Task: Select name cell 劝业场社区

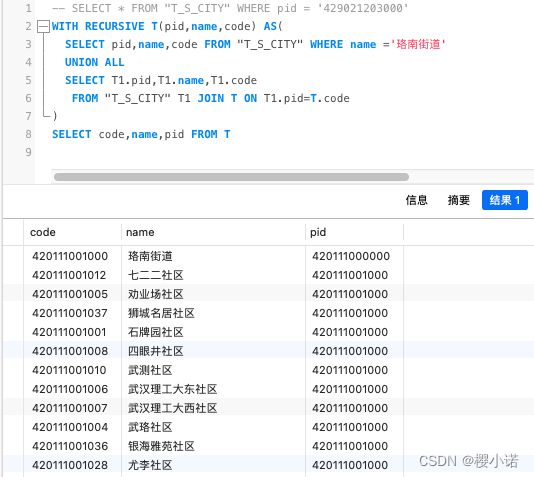Action: coord(156,294)
